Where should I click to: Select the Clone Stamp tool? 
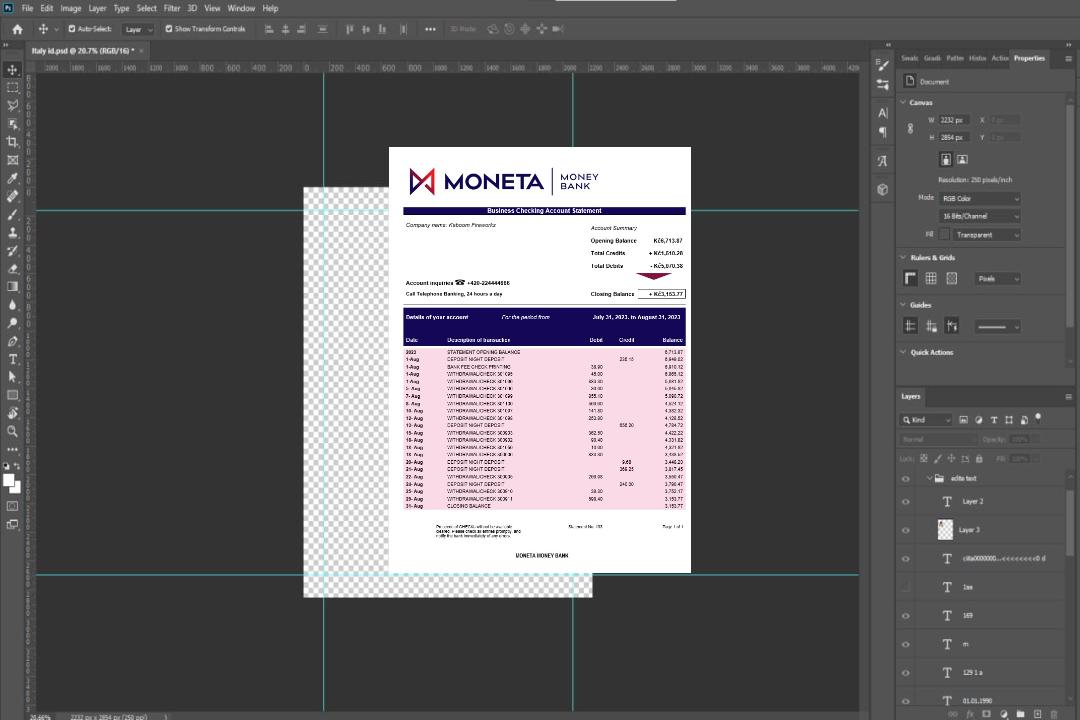pyautogui.click(x=12, y=232)
